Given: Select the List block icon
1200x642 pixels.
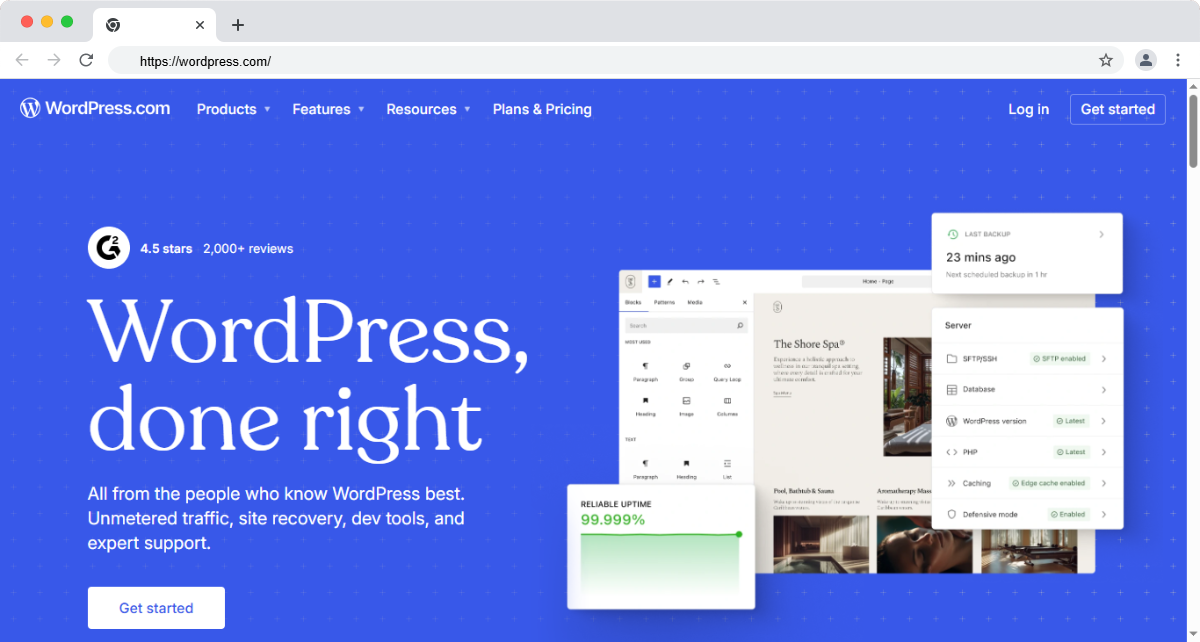Looking at the screenshot, I should pos(727,463).
